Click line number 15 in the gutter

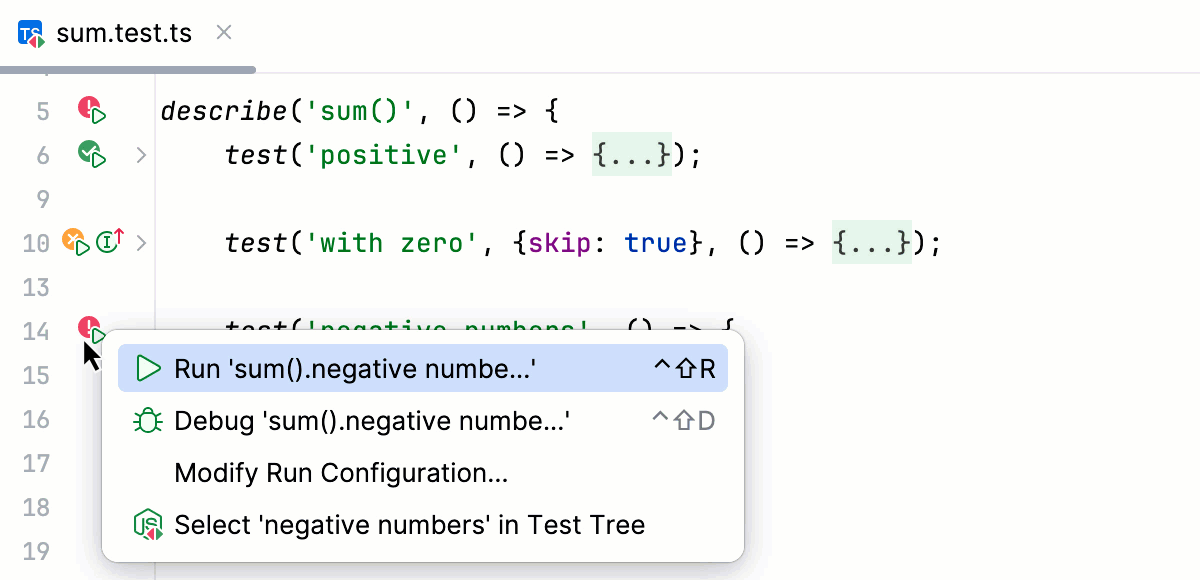36,376
